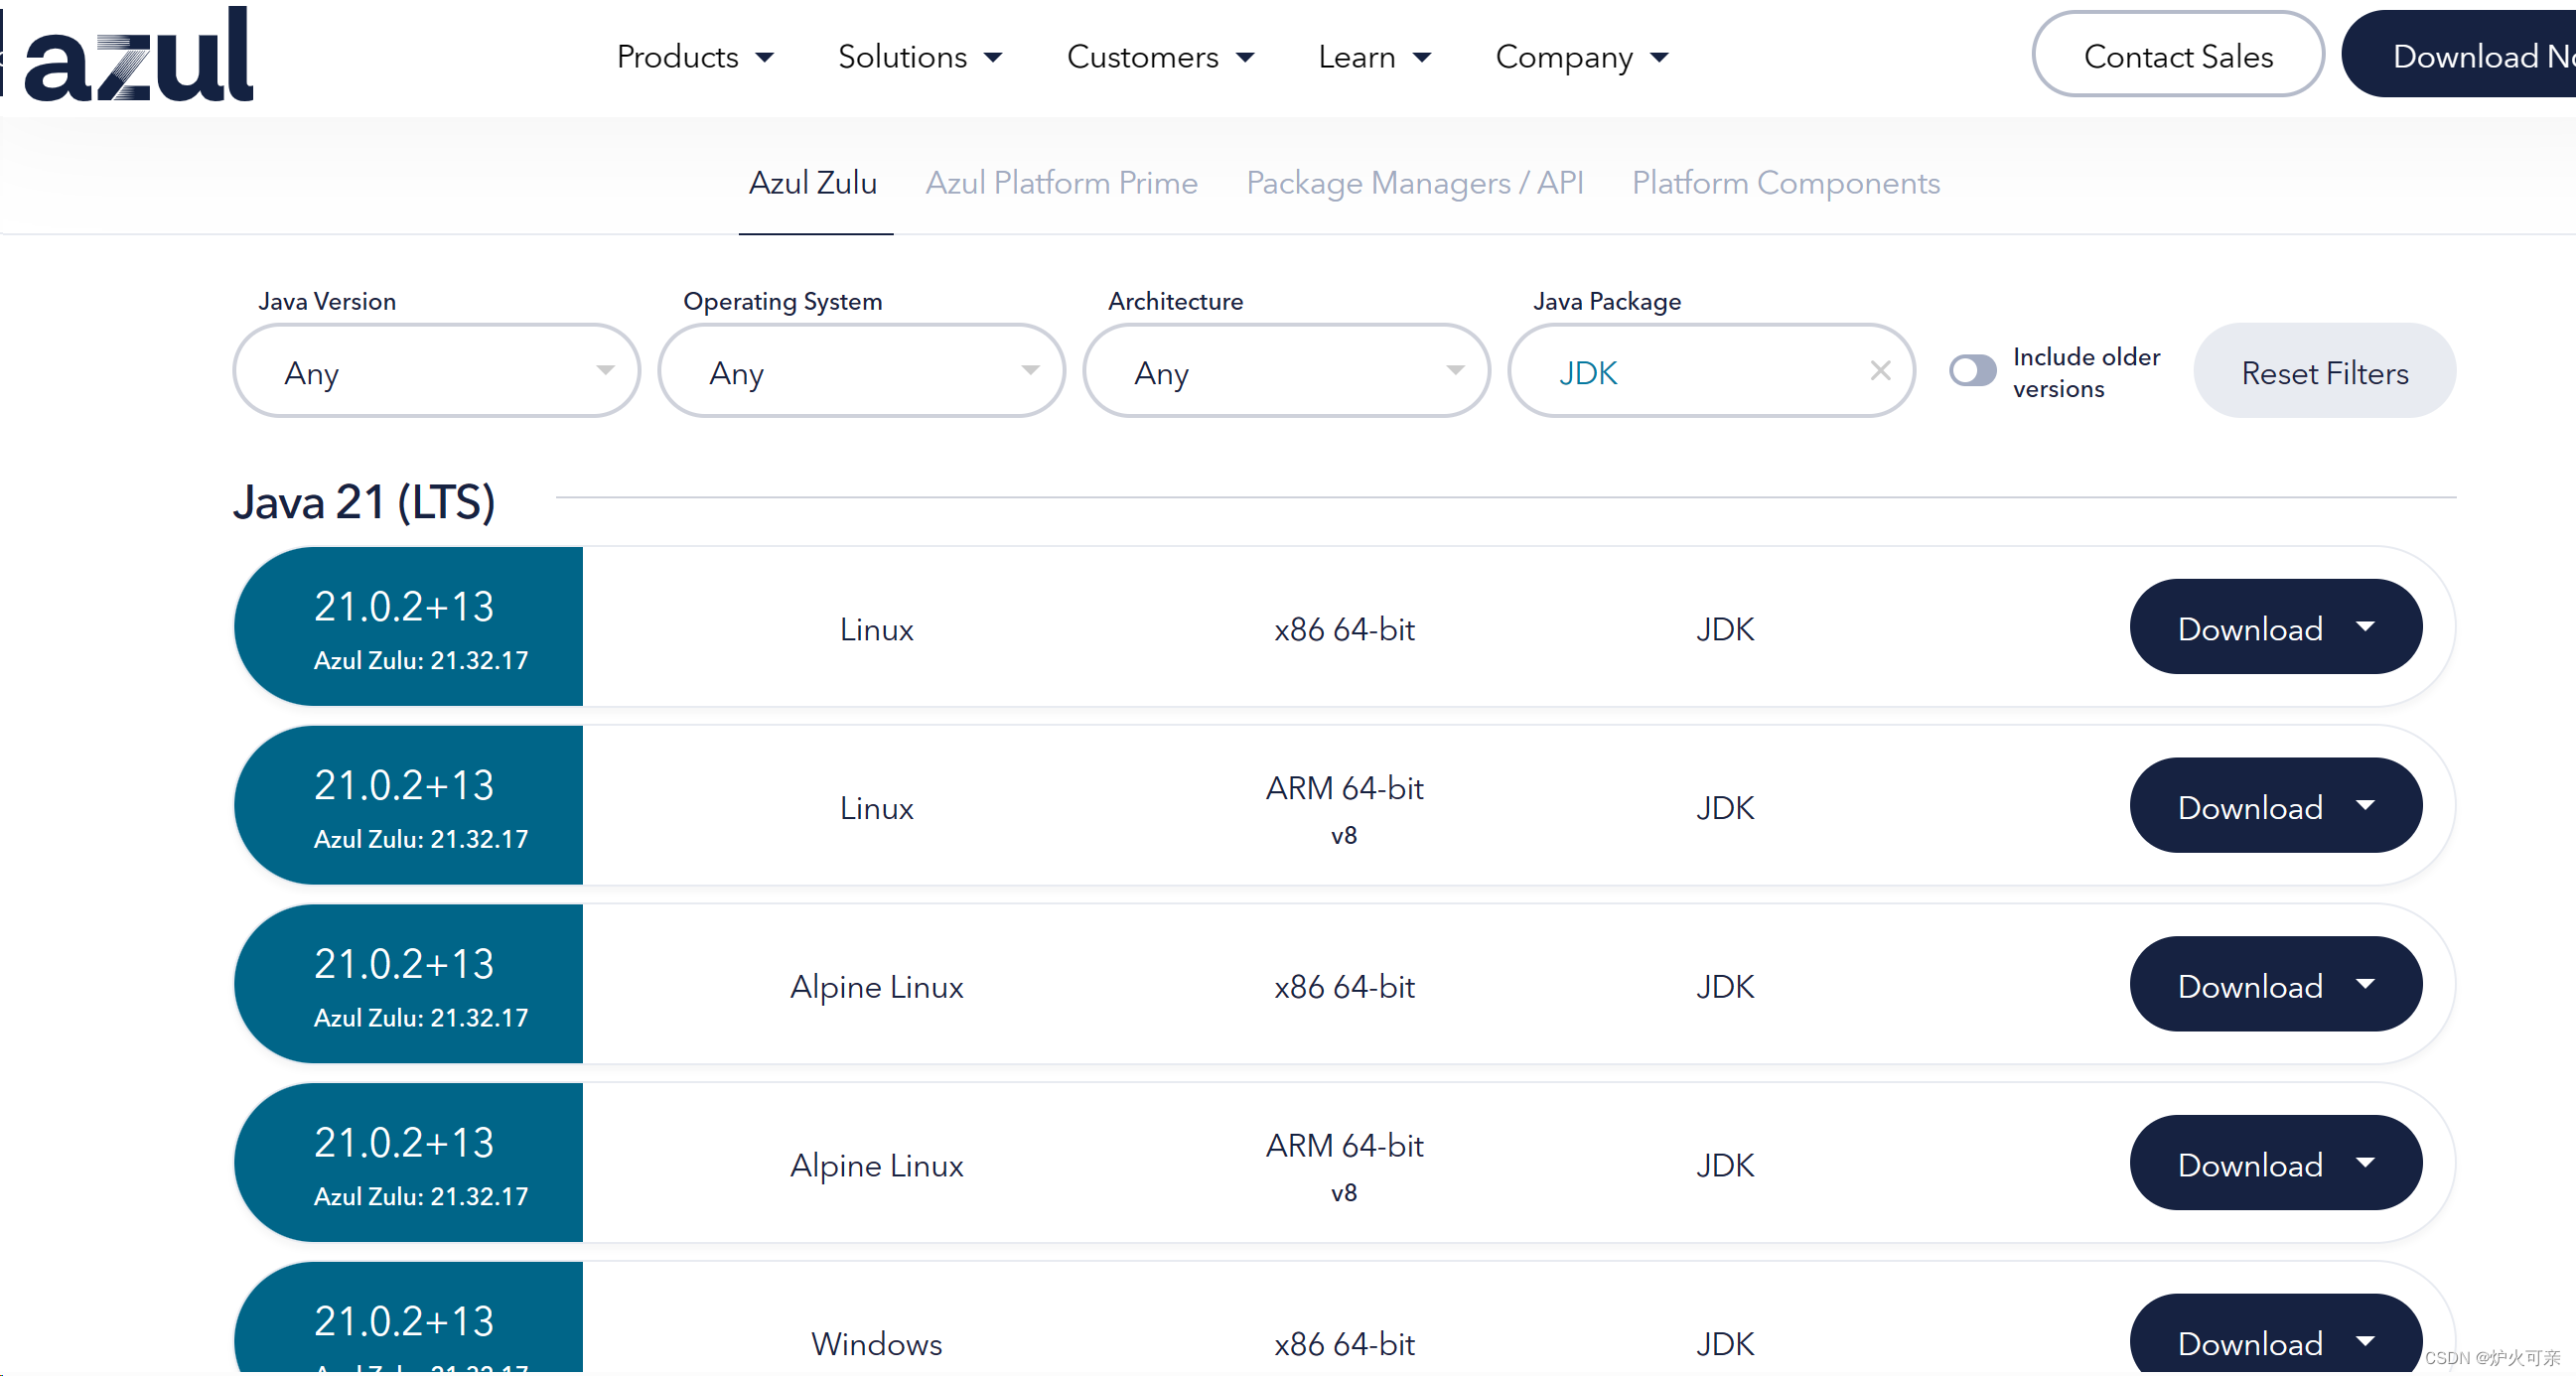This screenshot has height=1376, width=2576.
Task: Click the Reset Filters button
Action: coord(2323,372)
